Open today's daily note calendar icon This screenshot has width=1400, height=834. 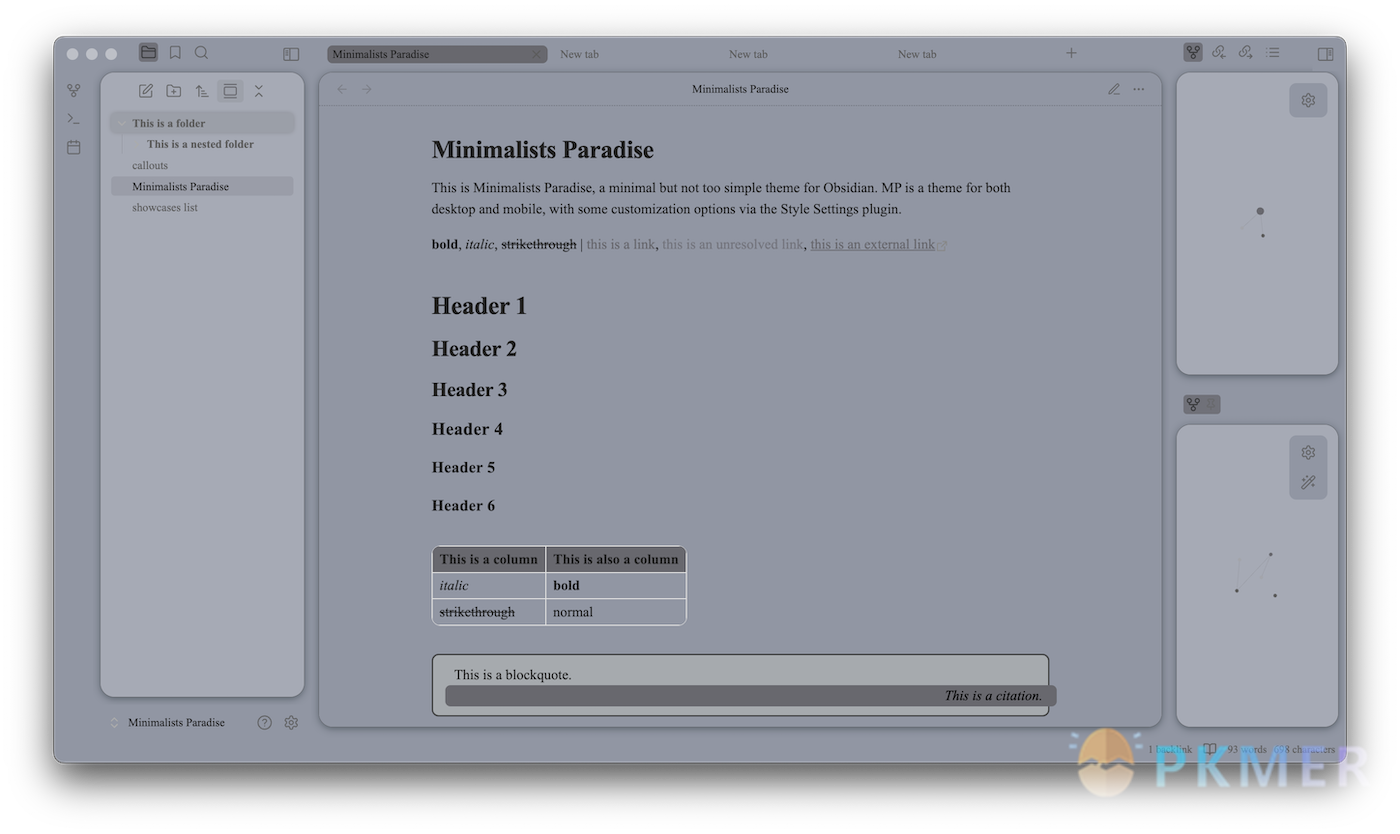73,147
